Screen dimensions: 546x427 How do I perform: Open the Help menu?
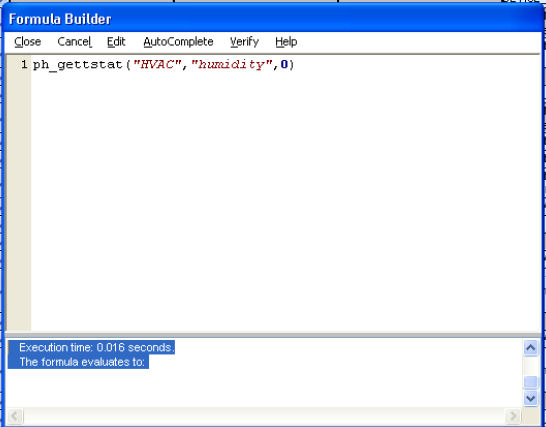click(286, 42)
